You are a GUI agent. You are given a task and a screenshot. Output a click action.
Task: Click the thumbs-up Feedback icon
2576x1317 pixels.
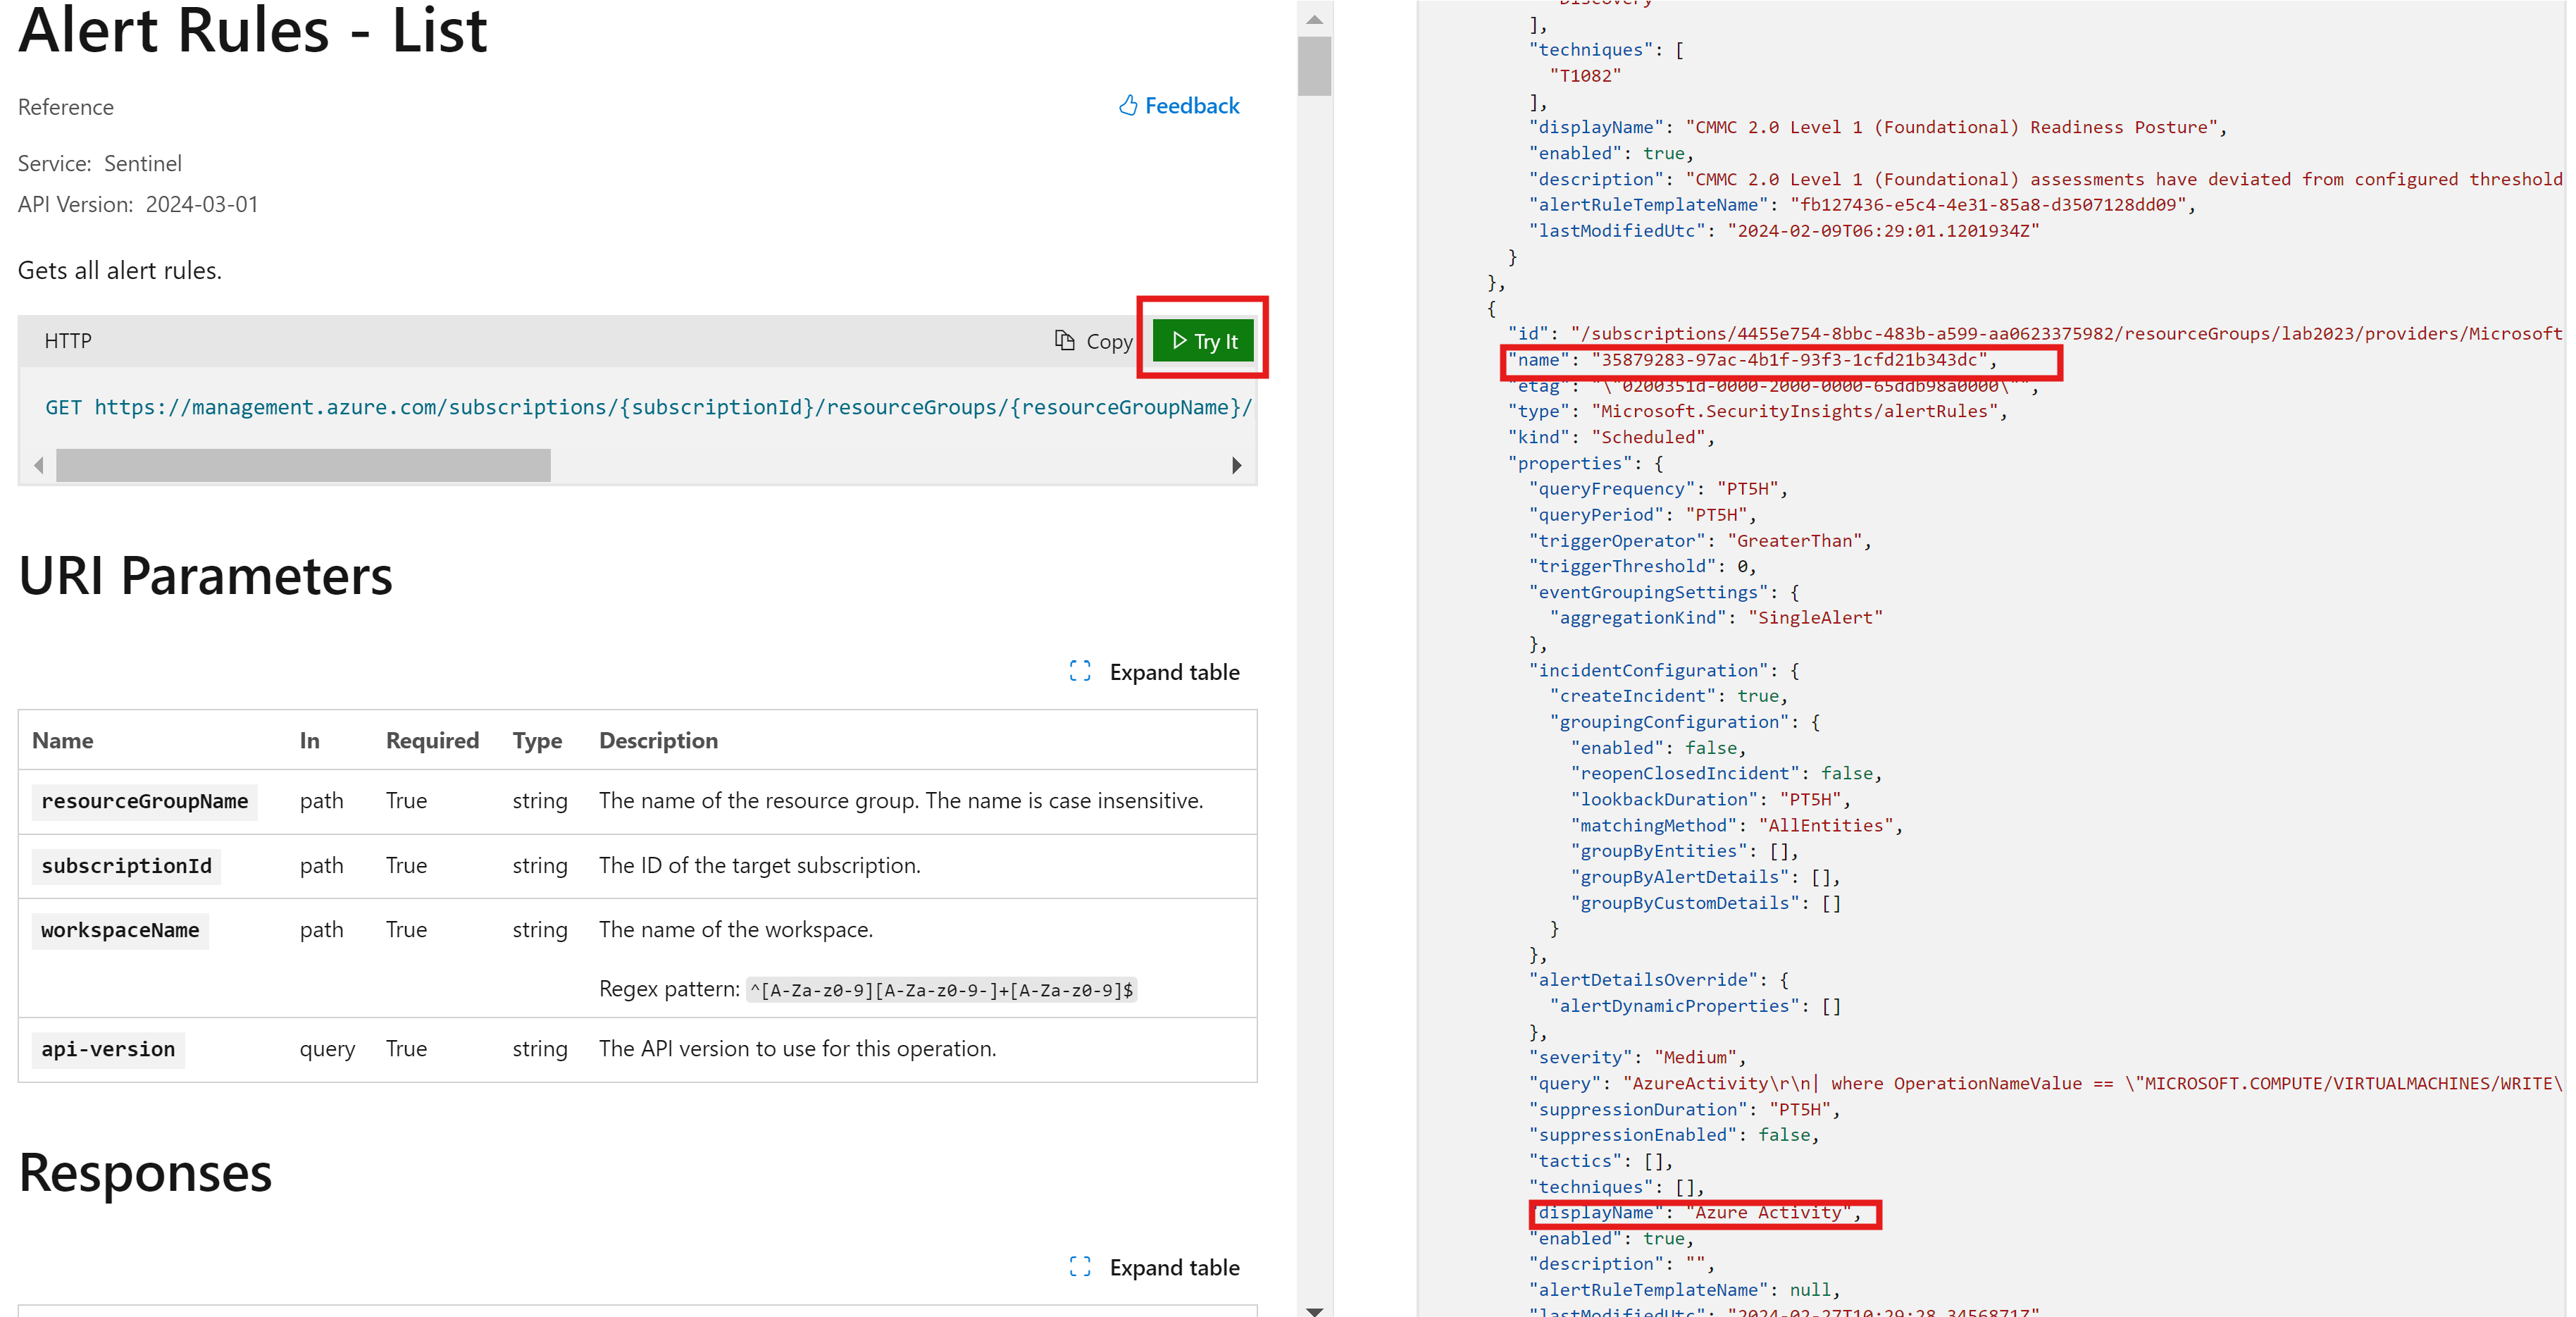click(x=1128, y=105)
